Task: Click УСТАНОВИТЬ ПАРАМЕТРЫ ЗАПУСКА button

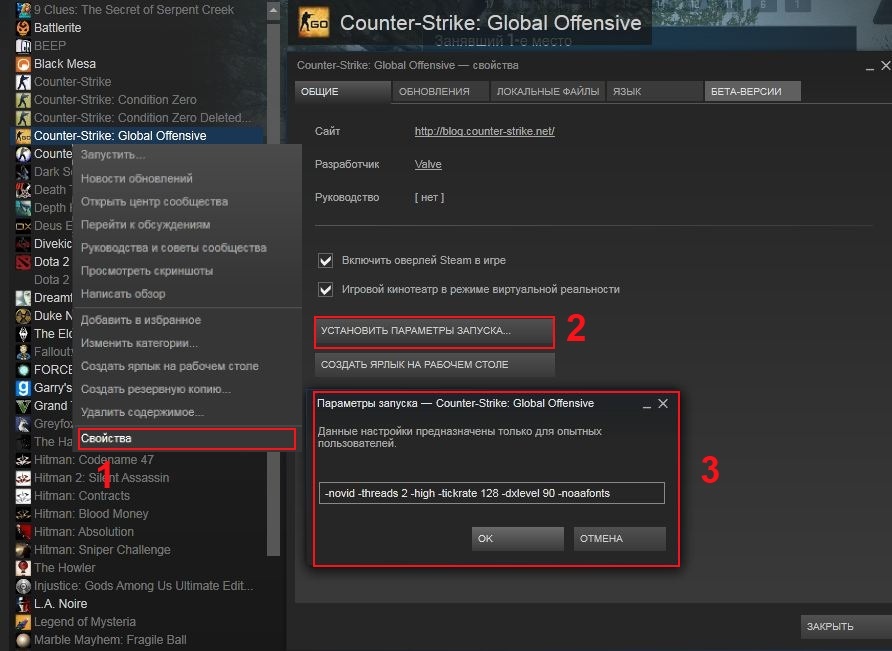Action: tap(434, 331)
